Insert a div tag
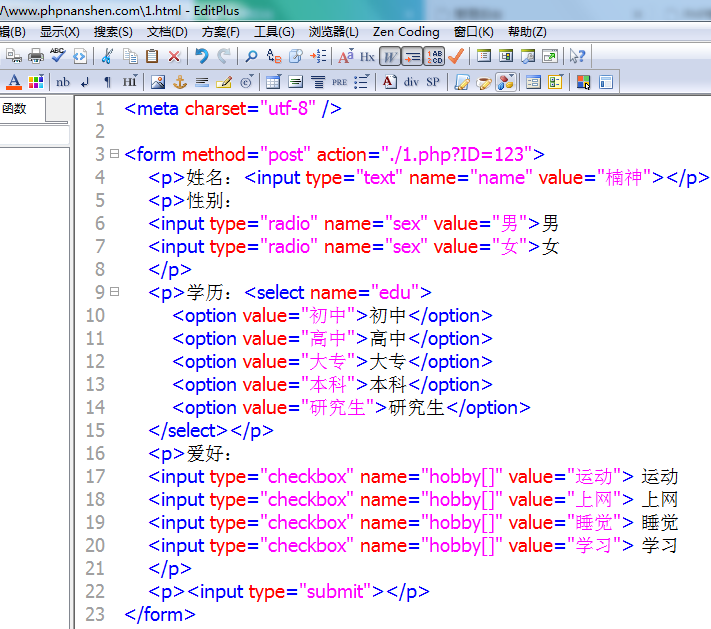The width and height of the screenshot is (711, 629). click(x=411, y=82)
